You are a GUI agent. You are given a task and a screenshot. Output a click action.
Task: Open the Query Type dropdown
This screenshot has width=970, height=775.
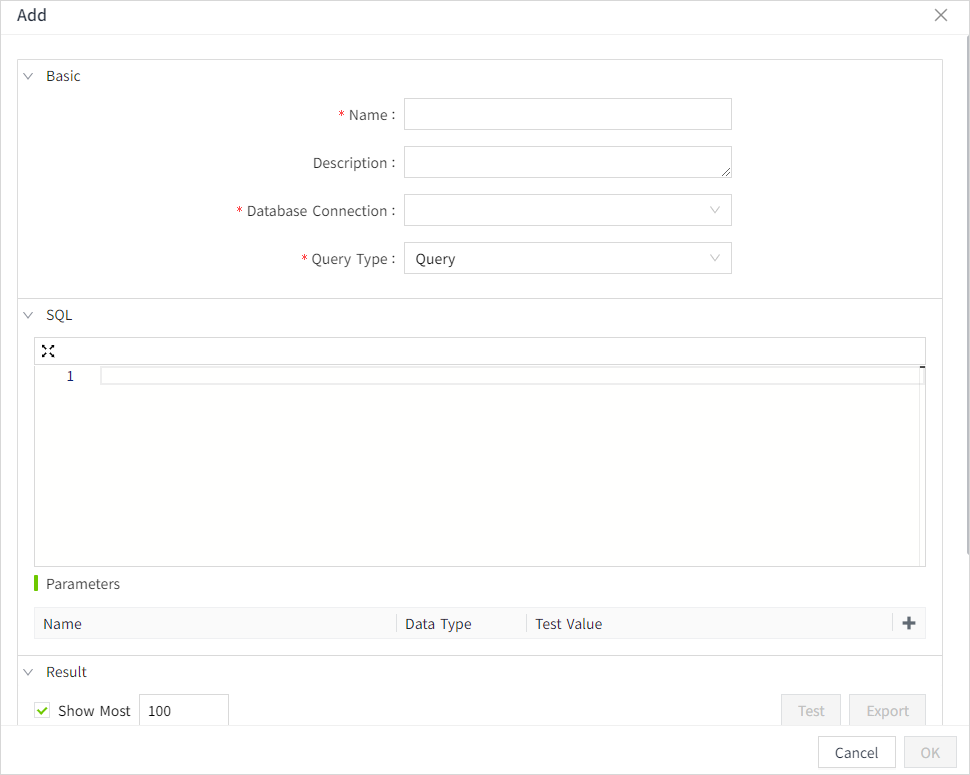[567, 258]
